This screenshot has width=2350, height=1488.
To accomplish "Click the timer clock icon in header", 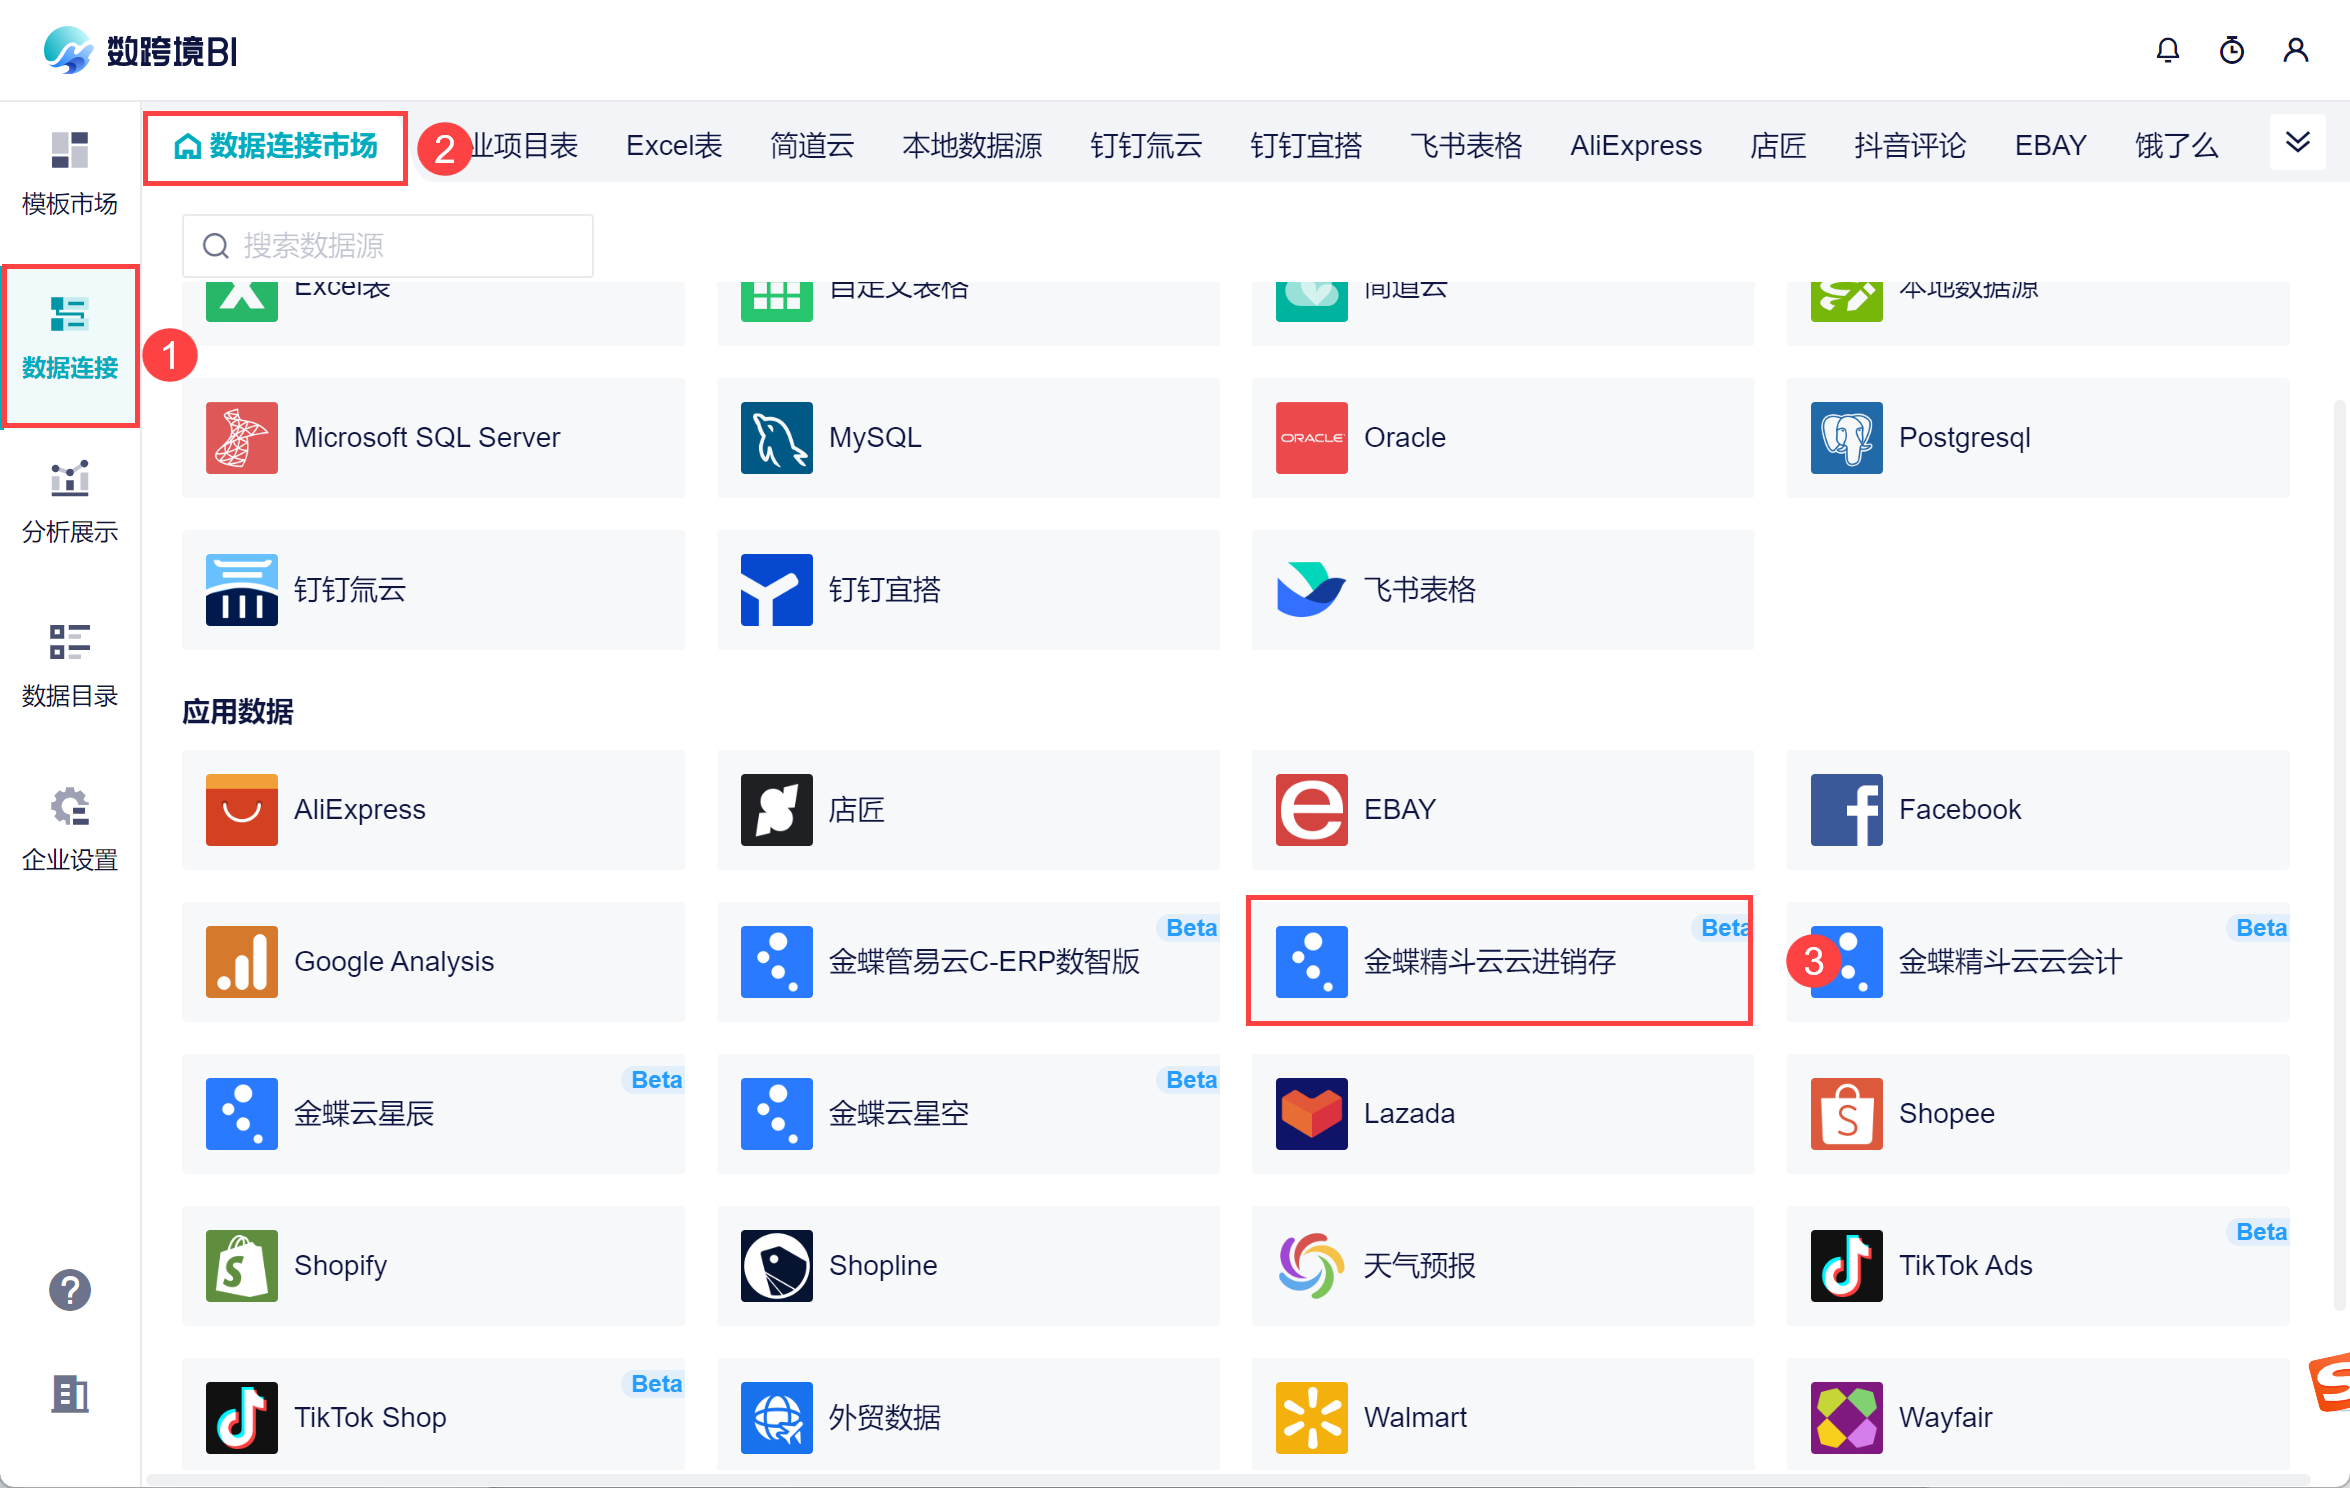I will click(2231, 50).
